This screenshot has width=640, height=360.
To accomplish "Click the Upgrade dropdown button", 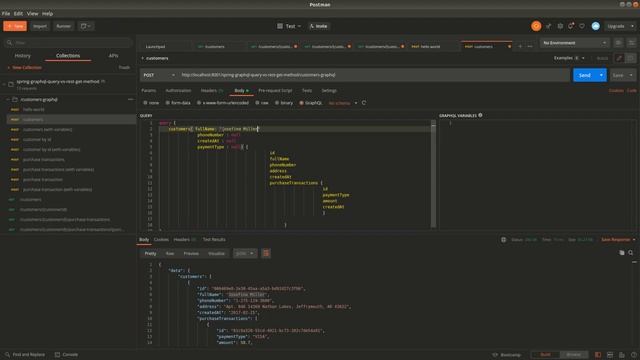I will coord(620,26).
